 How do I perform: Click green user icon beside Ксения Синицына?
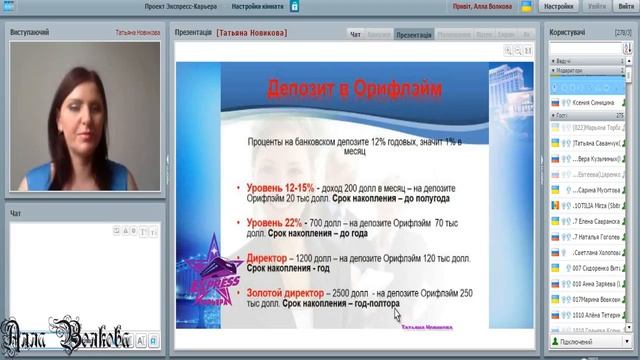pos(624,103)
